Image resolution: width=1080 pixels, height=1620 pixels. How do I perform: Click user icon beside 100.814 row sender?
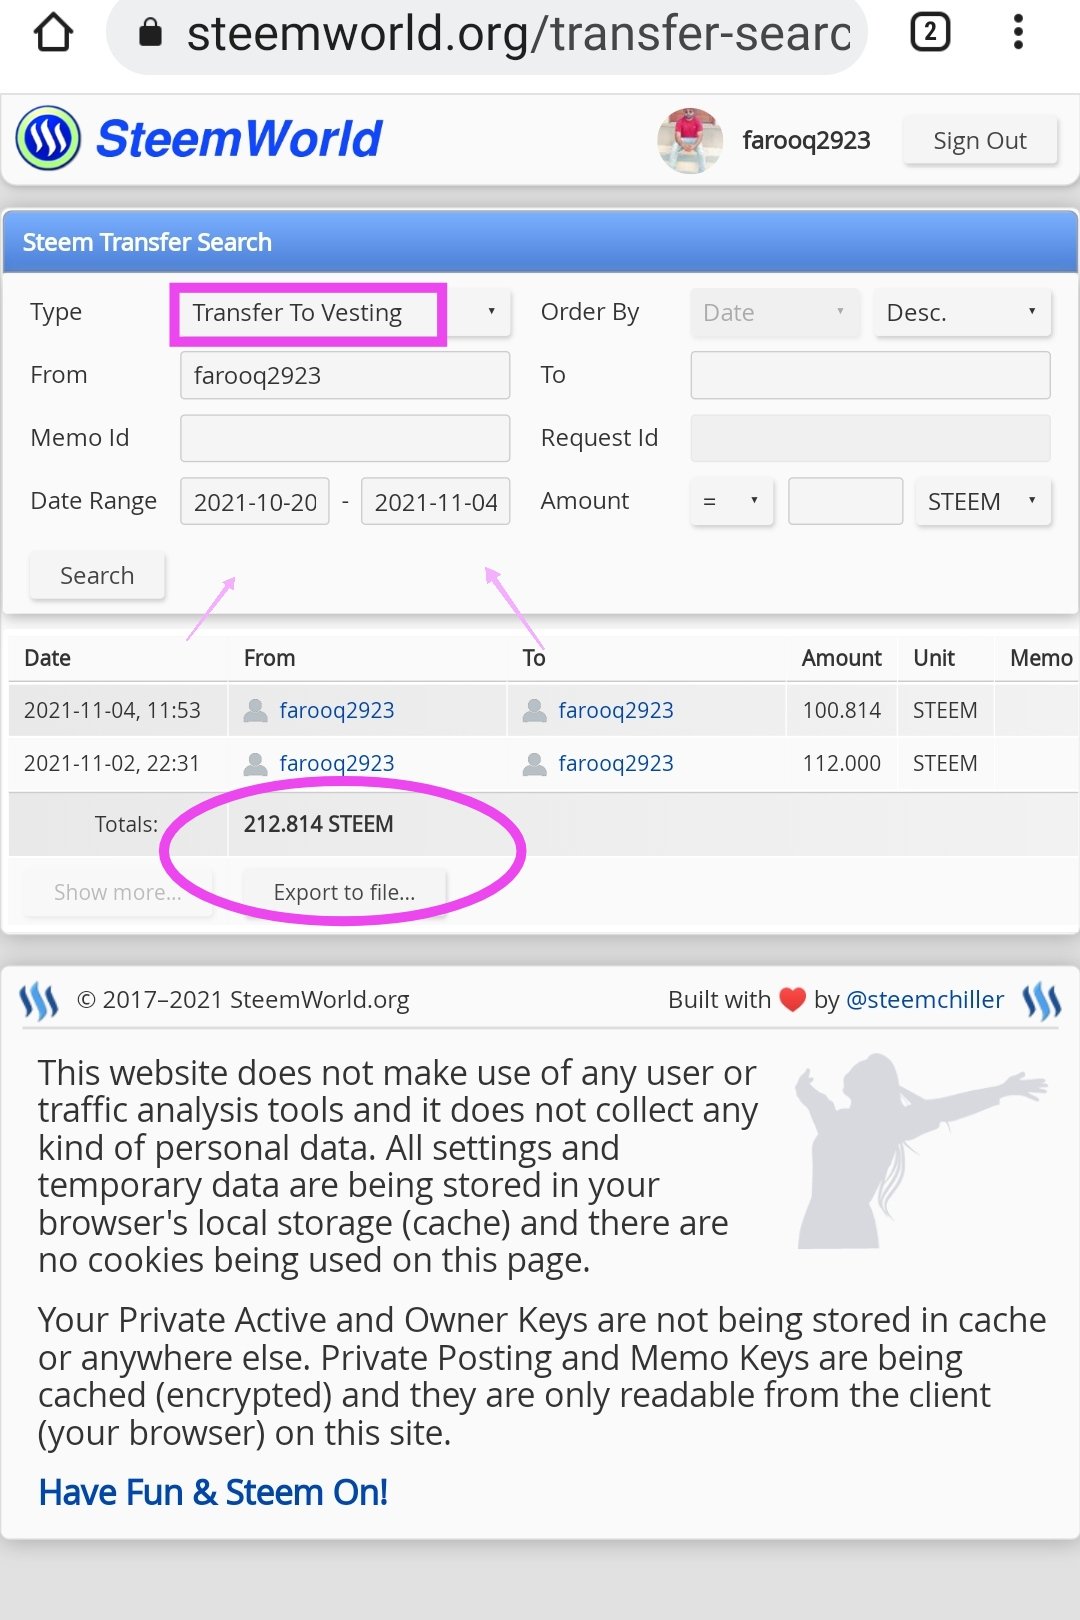pos(256,710)
